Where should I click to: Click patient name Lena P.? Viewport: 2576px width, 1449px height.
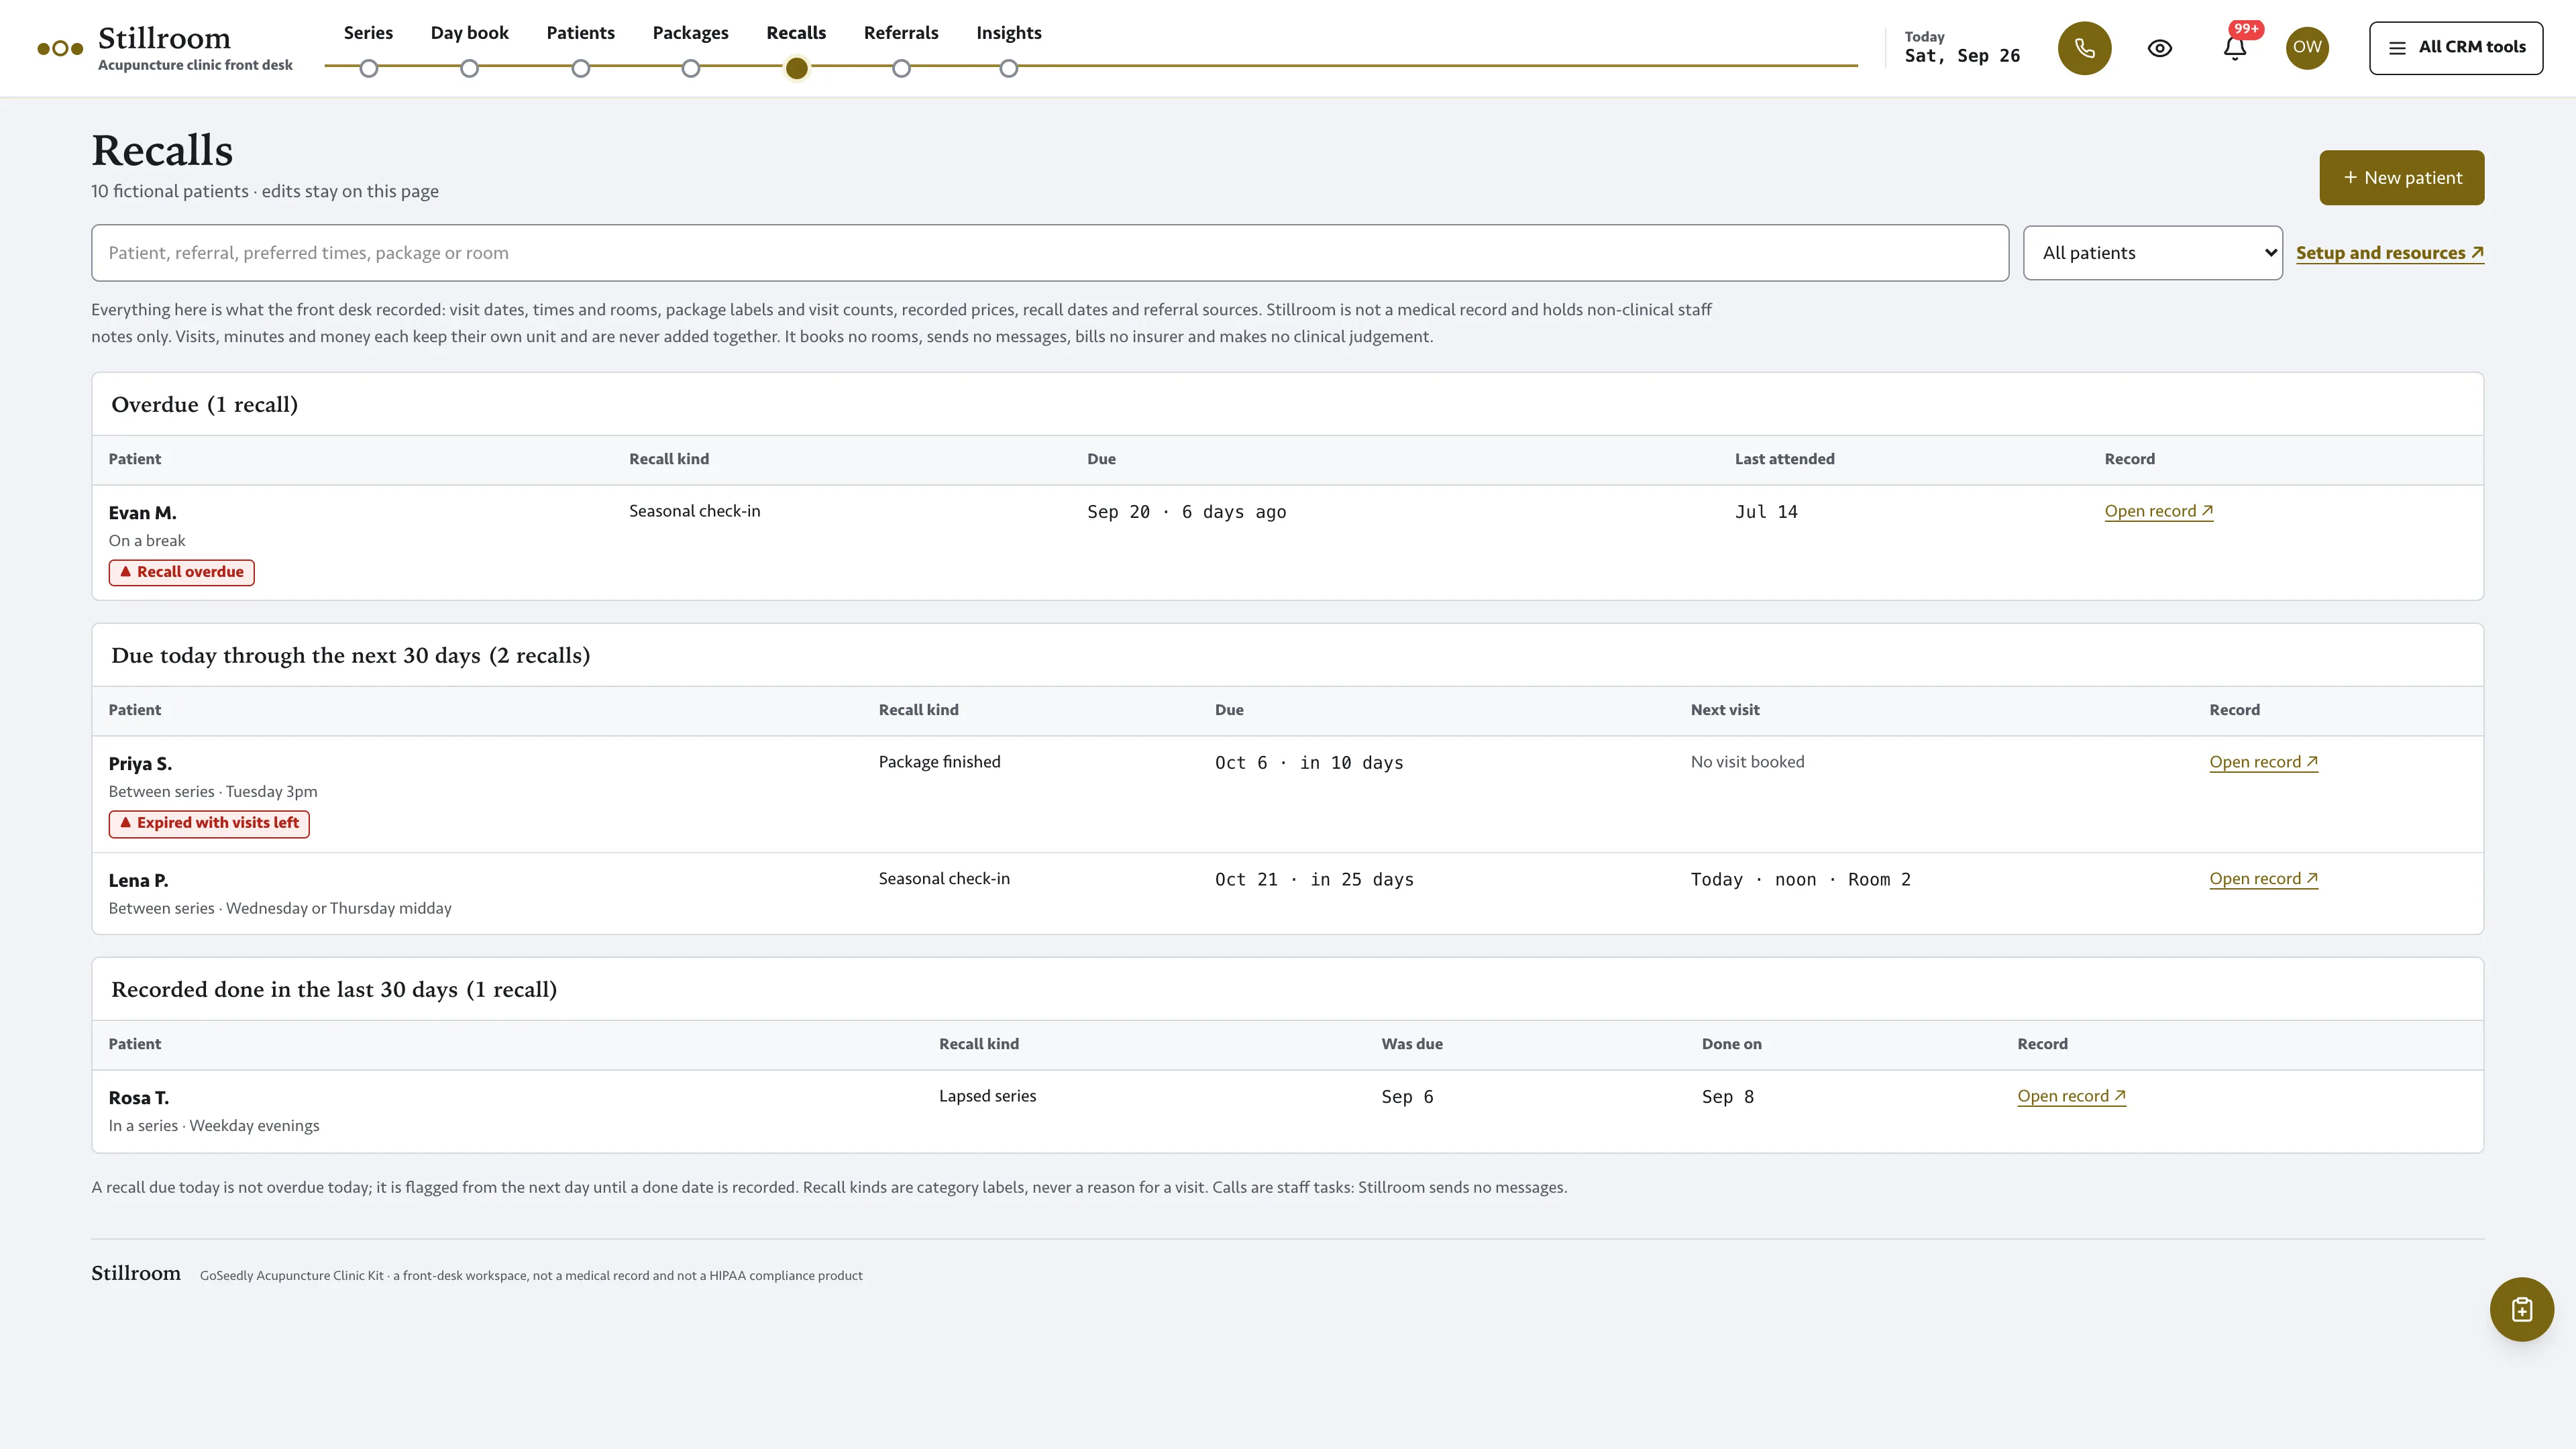pos(138,881)
